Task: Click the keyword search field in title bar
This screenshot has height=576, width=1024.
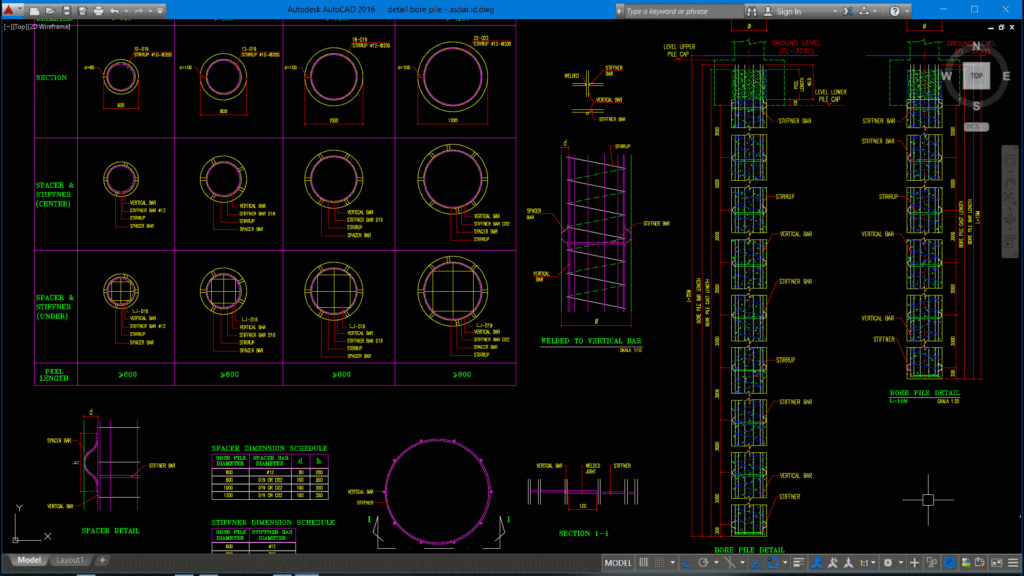Action: pyautogui.click(x=666, y=10)
